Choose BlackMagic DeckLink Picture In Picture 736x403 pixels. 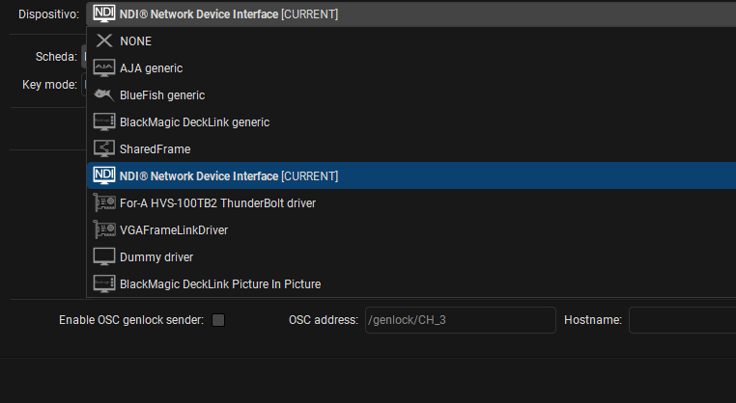tap(220, 284)
